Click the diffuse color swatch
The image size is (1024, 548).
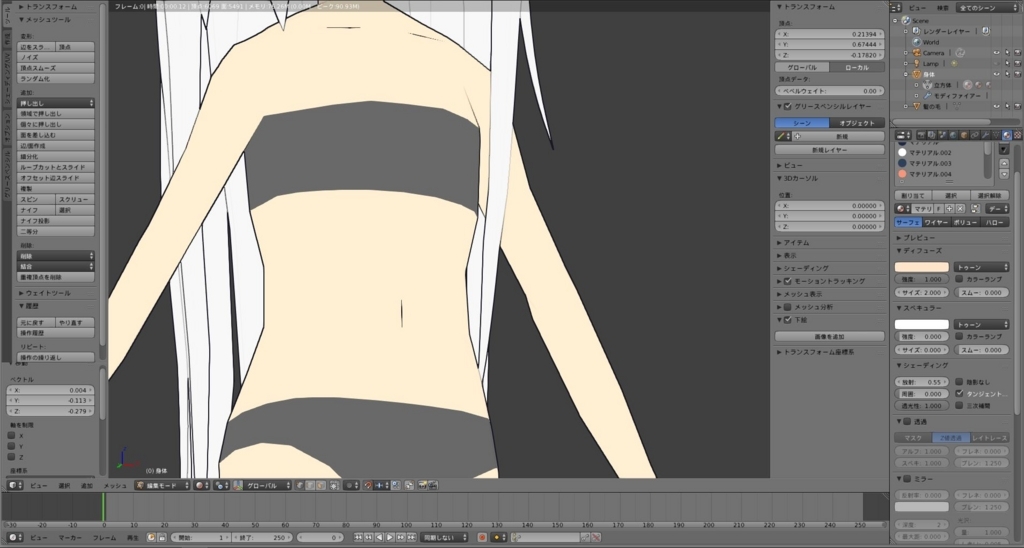(x=921, y=267)
